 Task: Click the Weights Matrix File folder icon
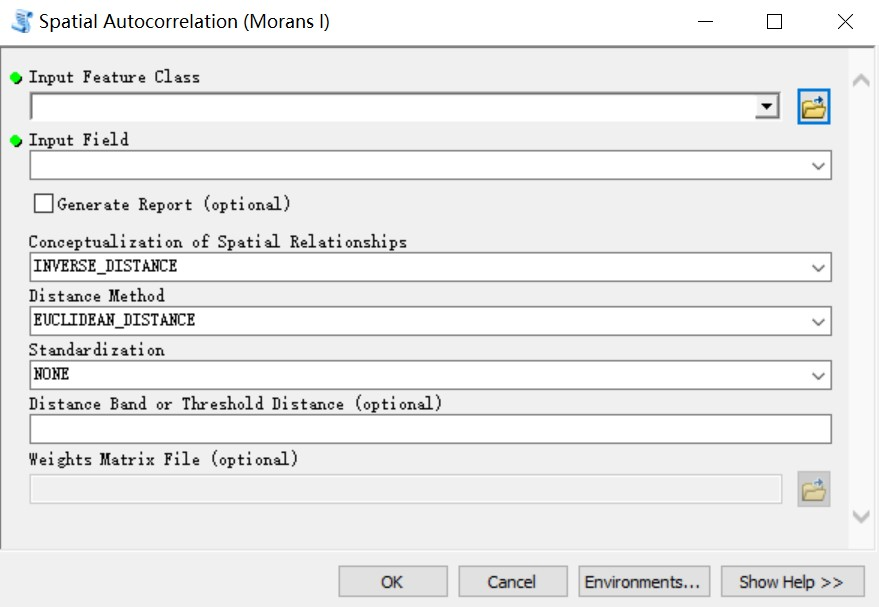(813, 489)
